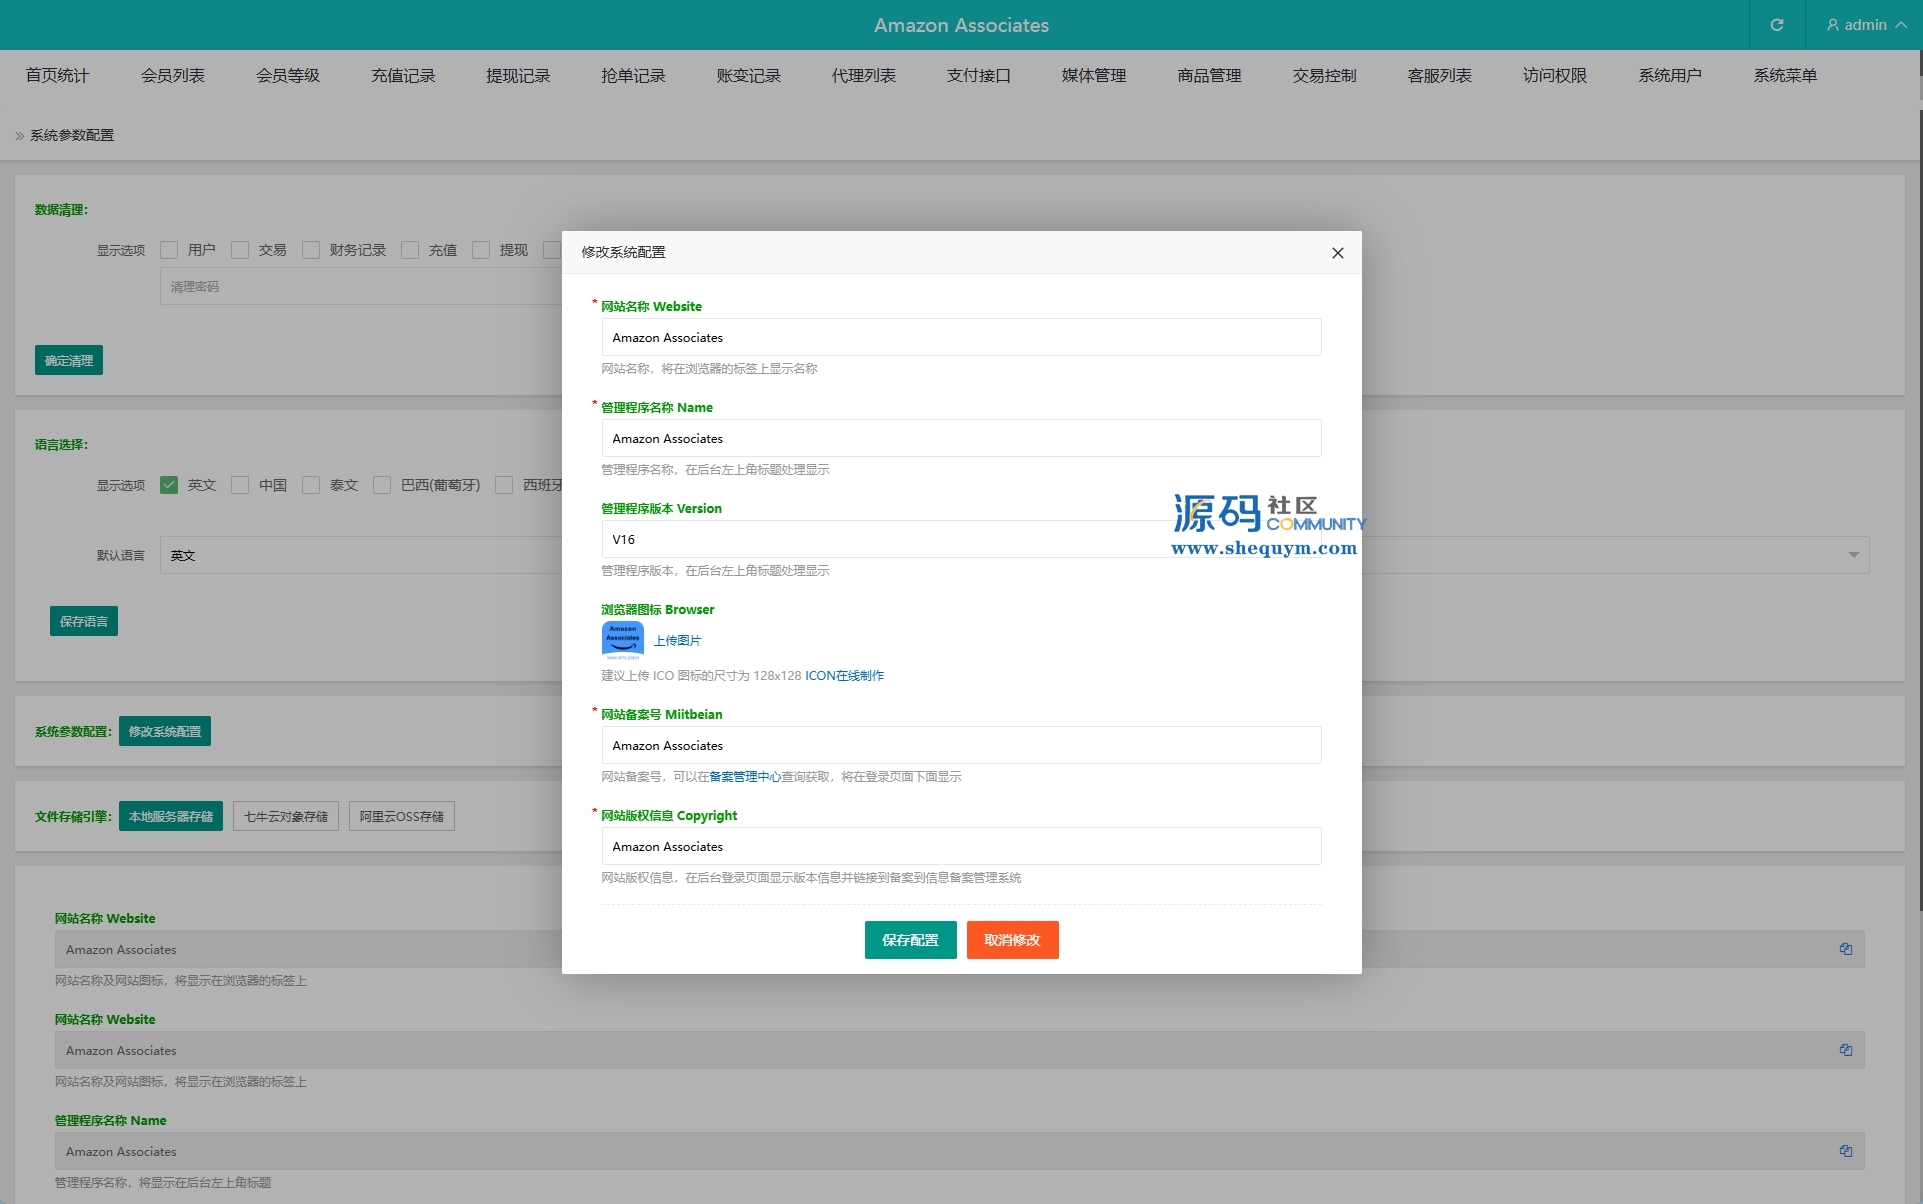Enable the 泰文 language checkbox
The height and width of the screenshot is (1204, 1923).
click(311, 485)
